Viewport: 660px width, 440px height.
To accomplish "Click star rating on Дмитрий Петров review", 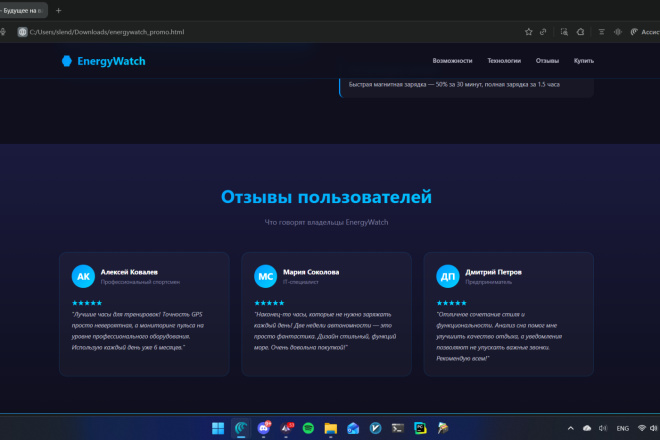I will click(451, 303).
